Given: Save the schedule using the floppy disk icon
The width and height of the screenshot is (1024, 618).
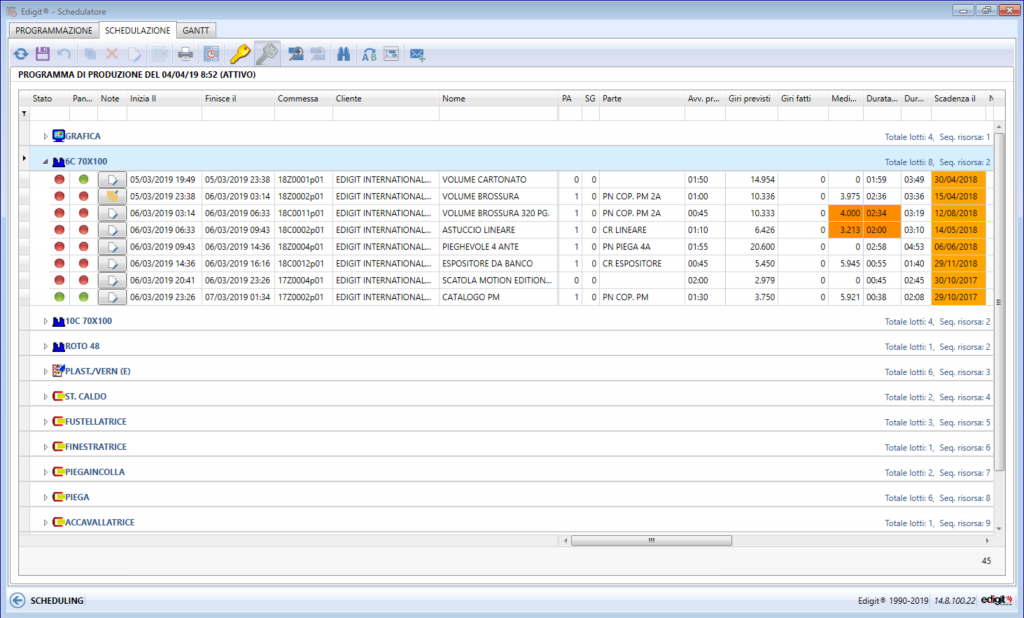Looking at the screenshot, I should point(42,54).
